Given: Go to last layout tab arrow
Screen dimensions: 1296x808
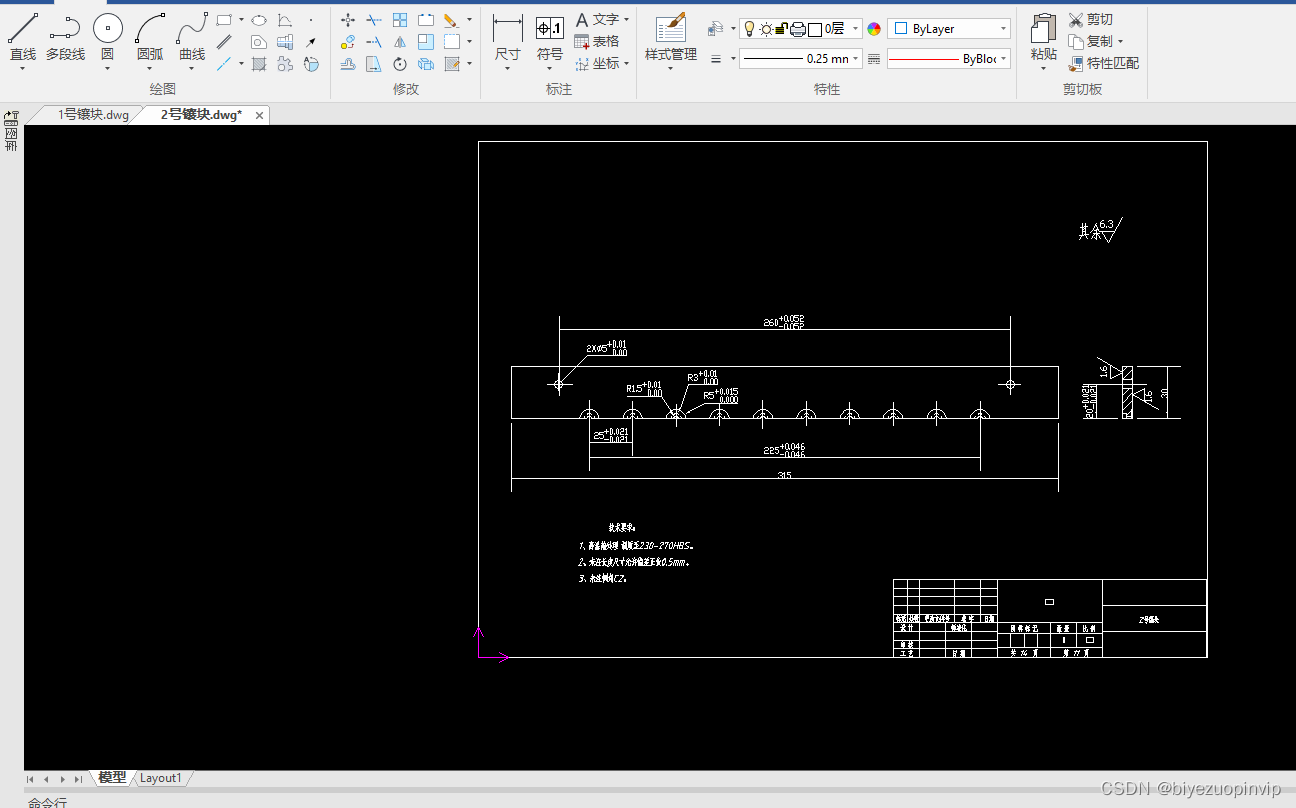Looking at the screenshot, I should (x=78, y=779).
